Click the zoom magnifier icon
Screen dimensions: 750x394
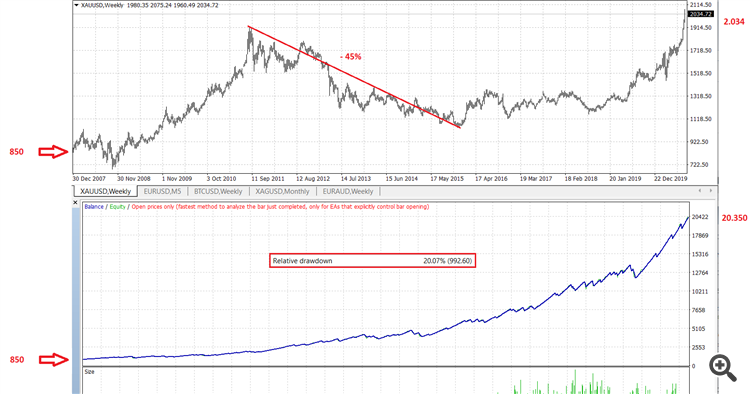pyautogui.click(x=722, y=368)
